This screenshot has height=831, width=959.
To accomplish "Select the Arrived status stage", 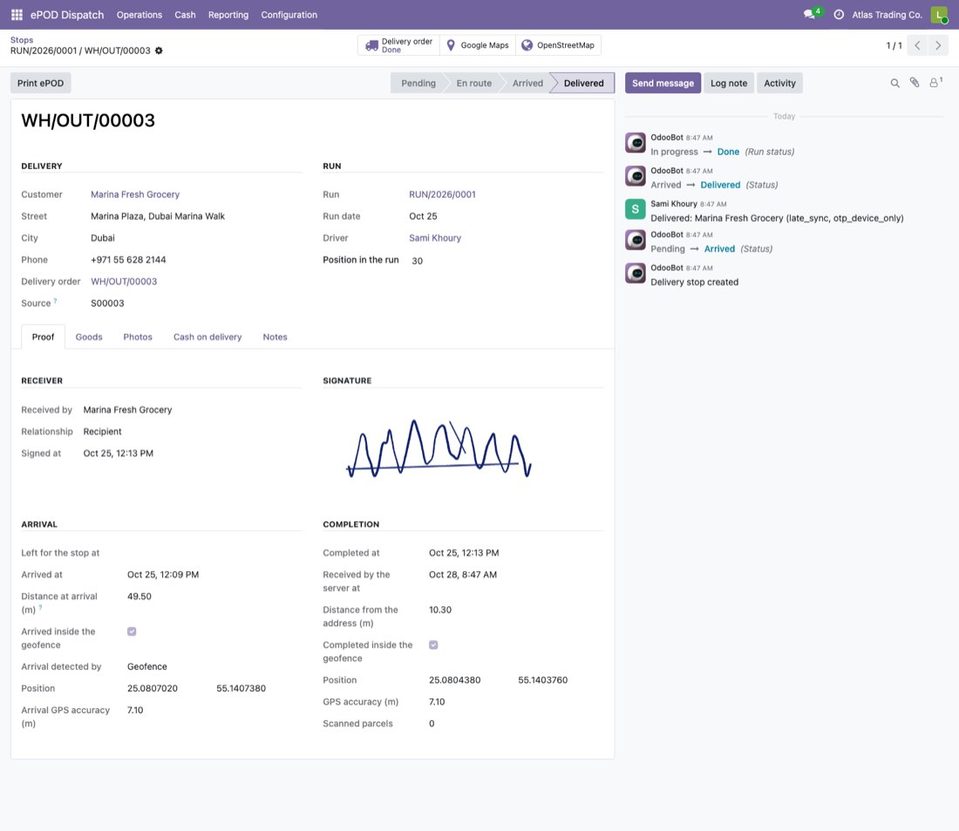I will coord(527,83).
